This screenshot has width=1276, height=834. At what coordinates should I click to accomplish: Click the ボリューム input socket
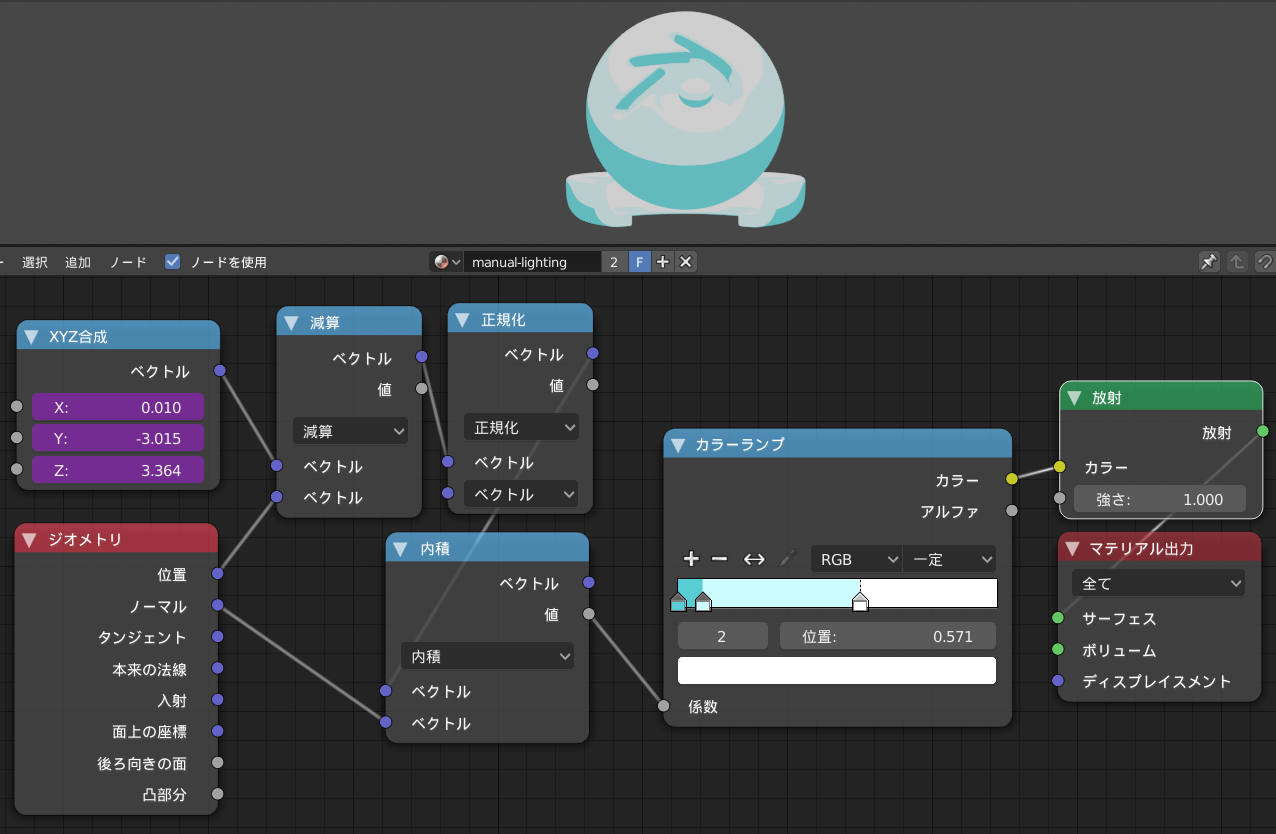pos(1058,650)
